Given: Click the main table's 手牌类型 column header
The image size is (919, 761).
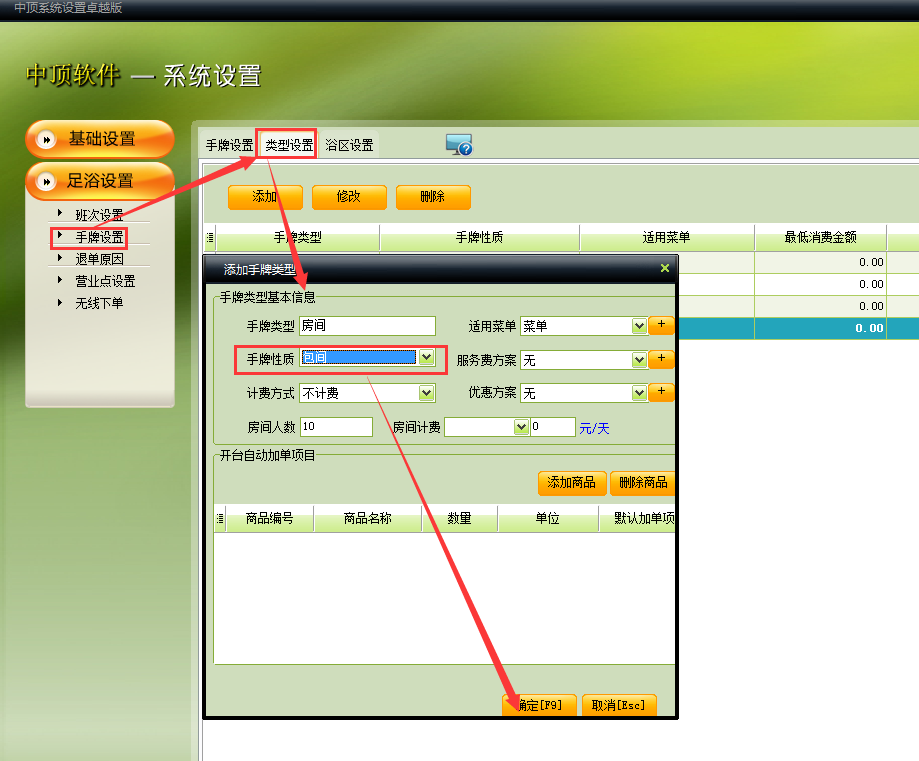Looking at the screenshot, I should click(x=298, y=237).
